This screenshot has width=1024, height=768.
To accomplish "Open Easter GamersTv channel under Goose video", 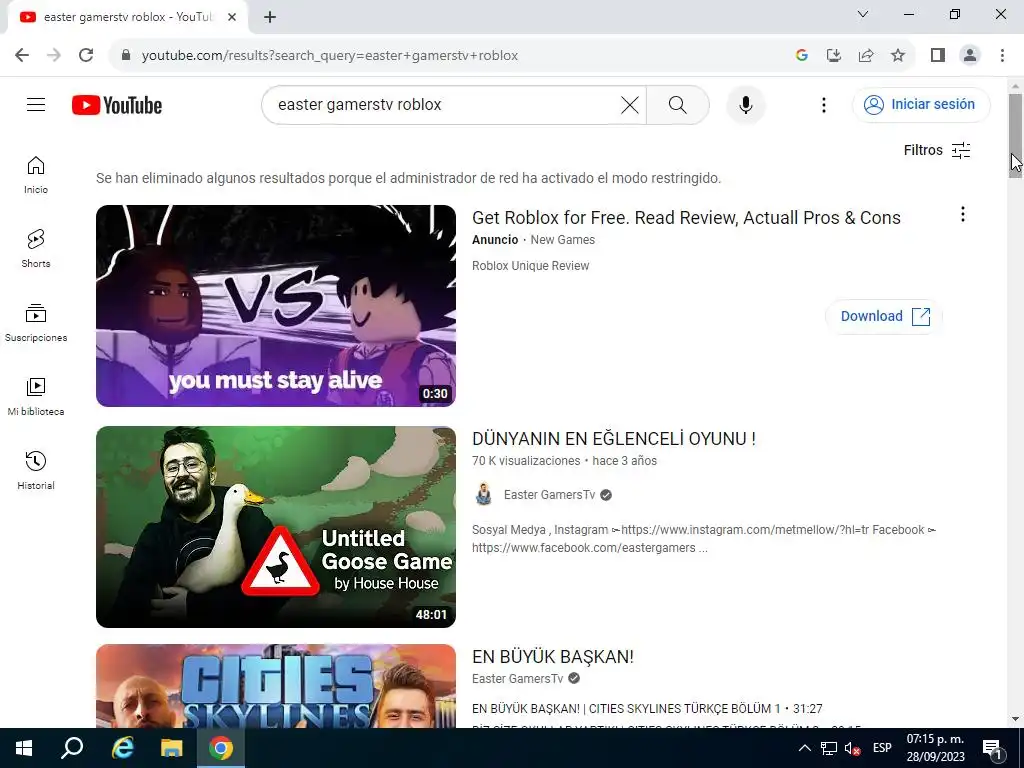I will 549,495.
